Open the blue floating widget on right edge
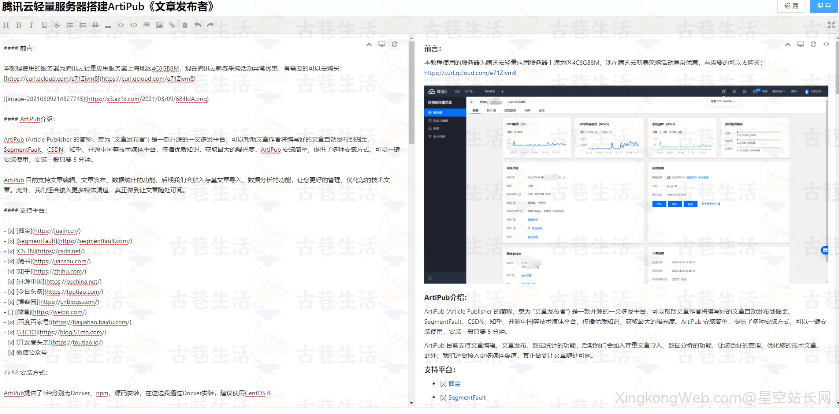This screenshot has width=839, height=414. [x=825, y=250]
